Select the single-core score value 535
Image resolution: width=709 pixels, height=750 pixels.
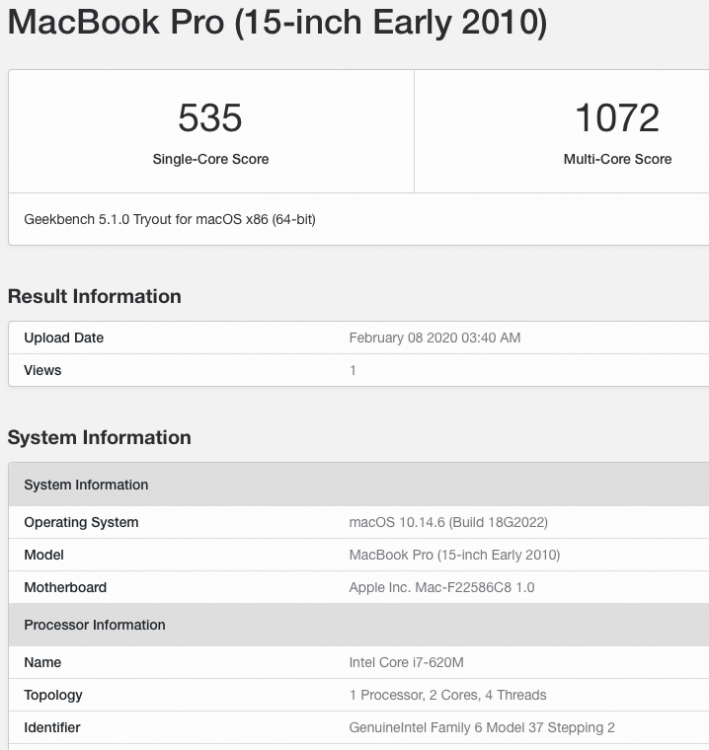(210, 118)
